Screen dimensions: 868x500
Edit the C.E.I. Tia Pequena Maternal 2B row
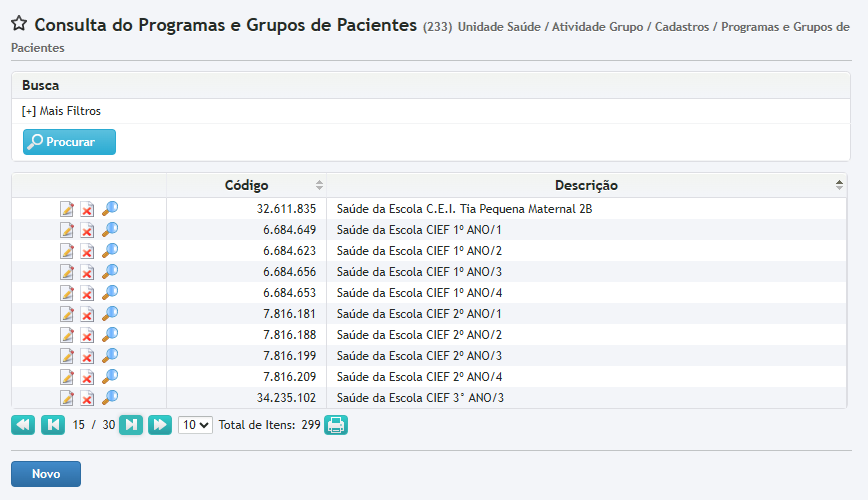(x=67, y=209)
